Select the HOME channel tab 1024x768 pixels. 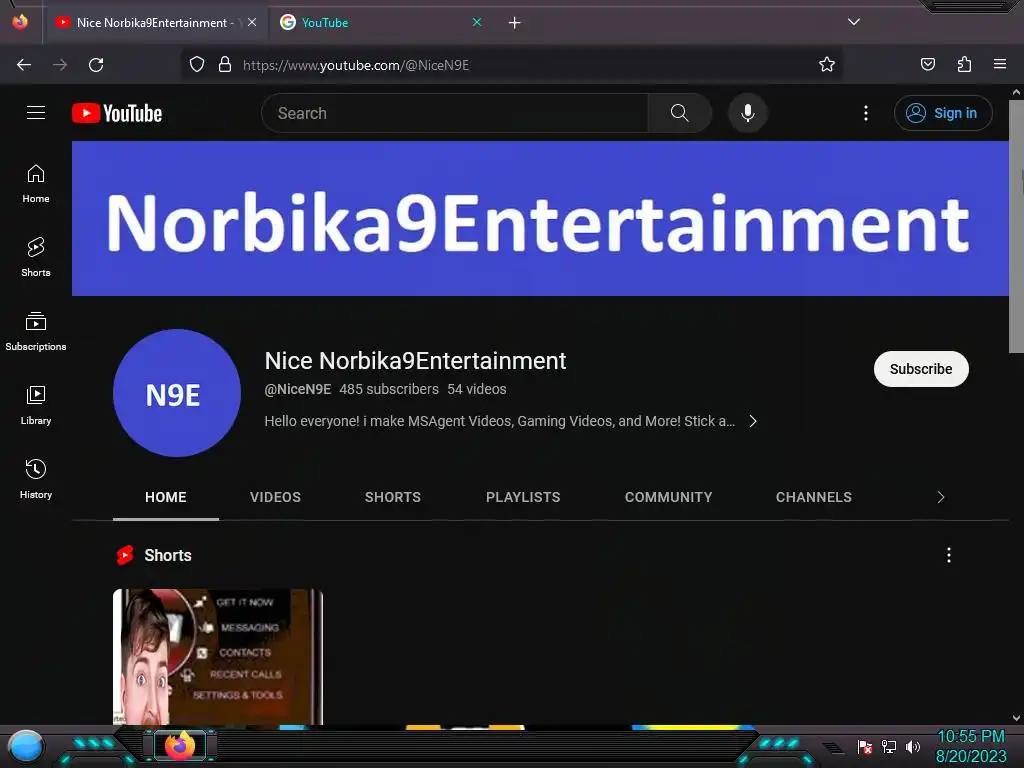coord(166,497)
